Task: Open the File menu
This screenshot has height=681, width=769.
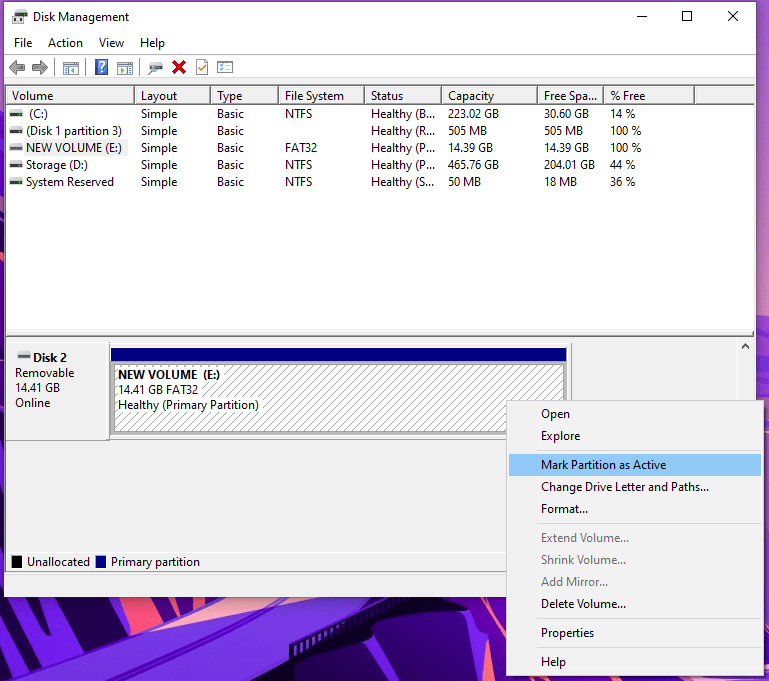Action: (x=23, y=43)
